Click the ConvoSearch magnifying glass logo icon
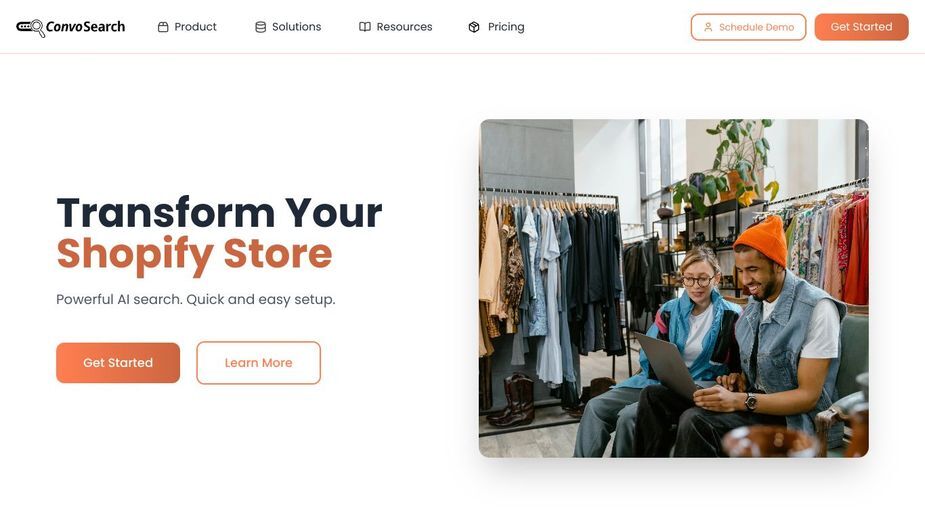This screenshot has width=925, height=520. [31, 27]
